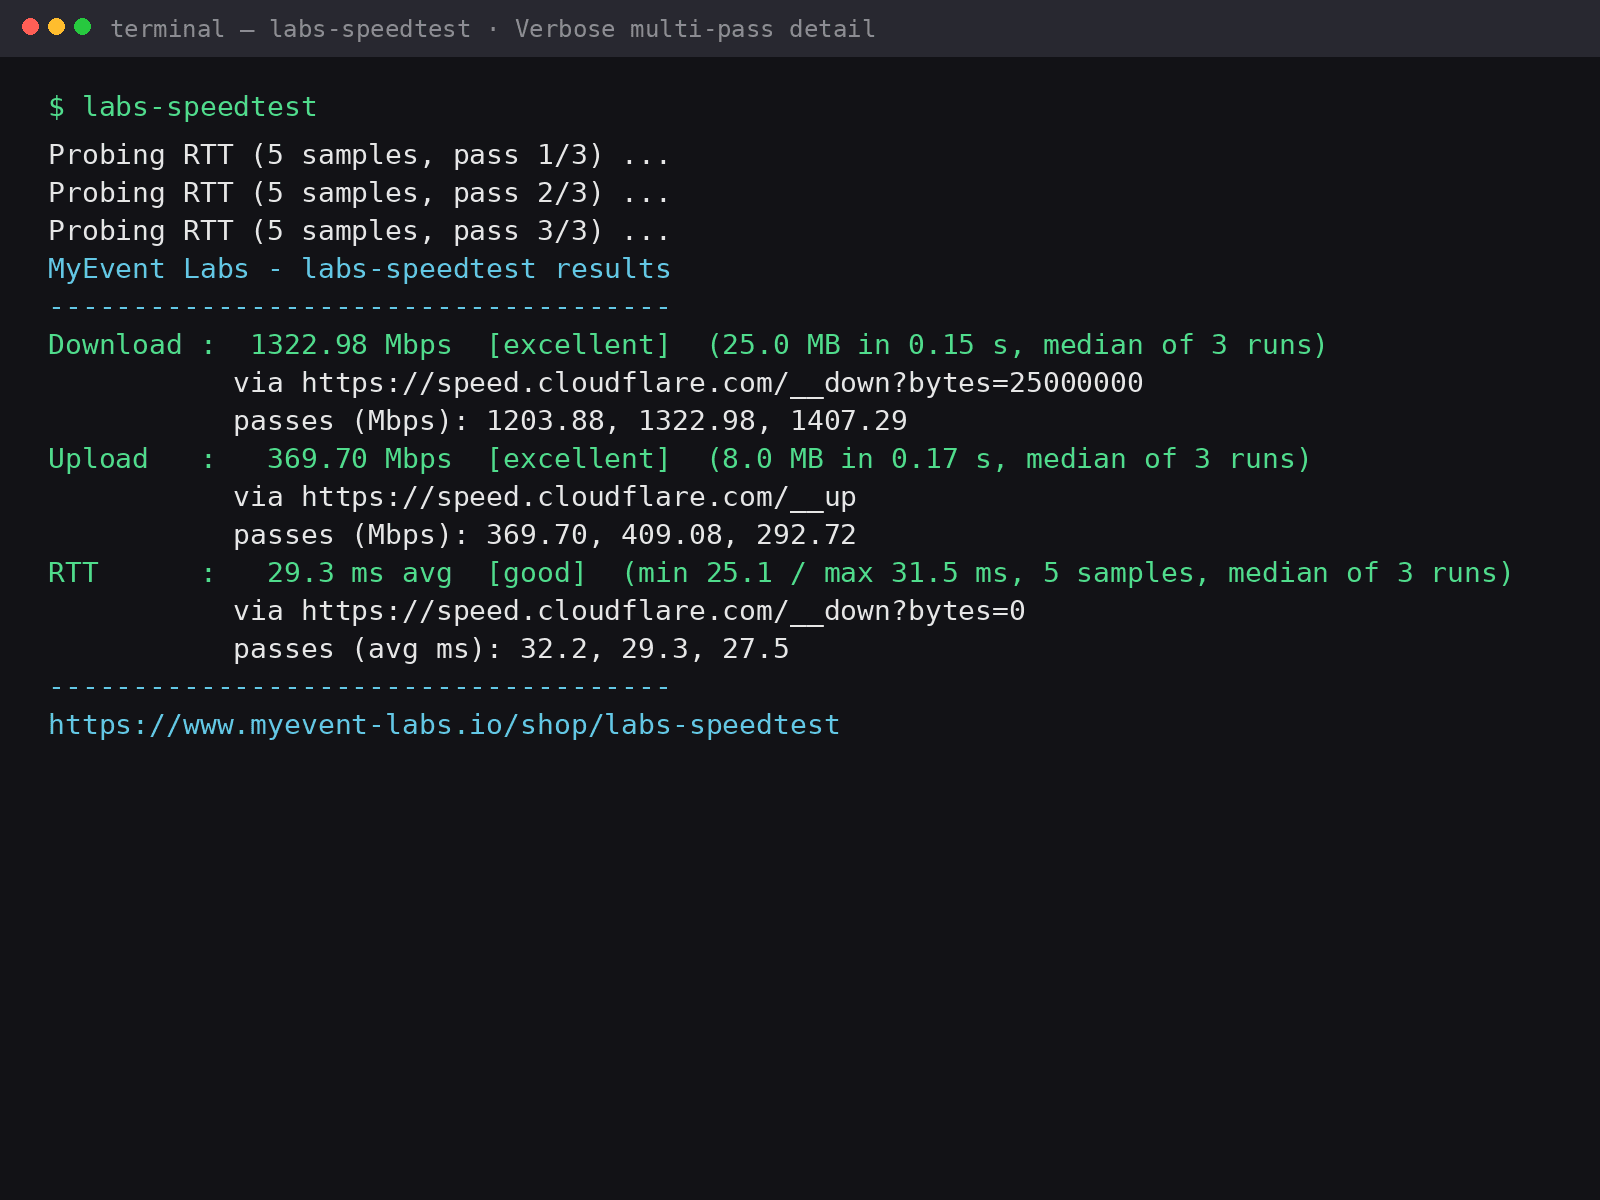Click the 'MyEvent Labs - labs-speedtest results' heading
The width and height of the screenshot is (1600, 1200).
[x=359, y=269]
